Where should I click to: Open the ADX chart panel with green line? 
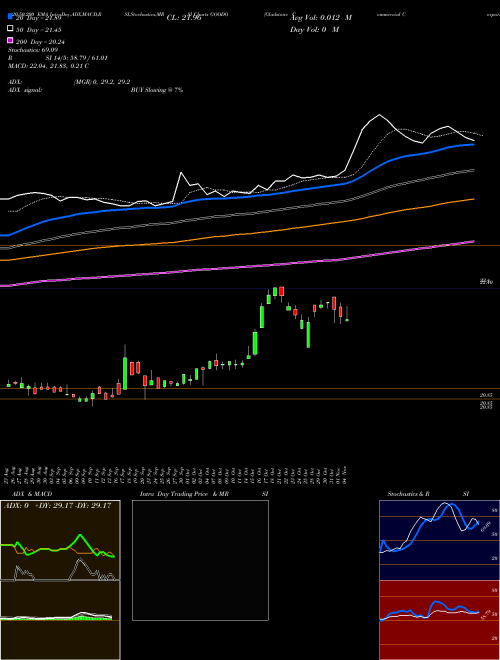[60, 540]
